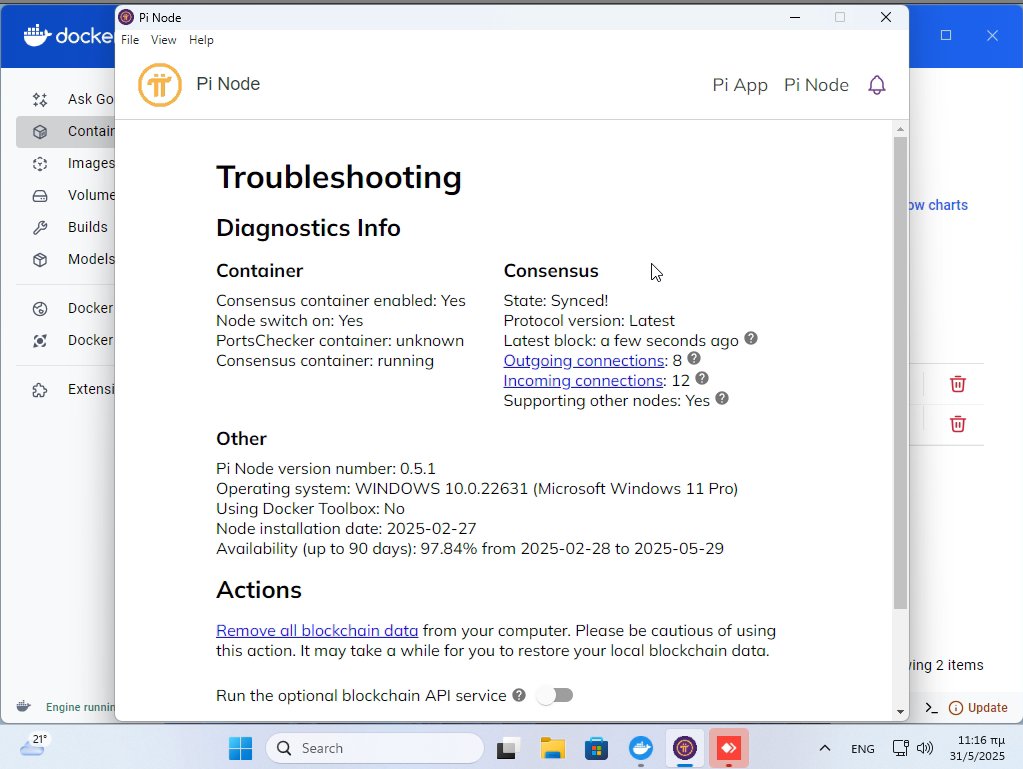This screenshot has width=1023, height=769.
Task: Click ENG language indicator in tray
Action: (863, 749)
